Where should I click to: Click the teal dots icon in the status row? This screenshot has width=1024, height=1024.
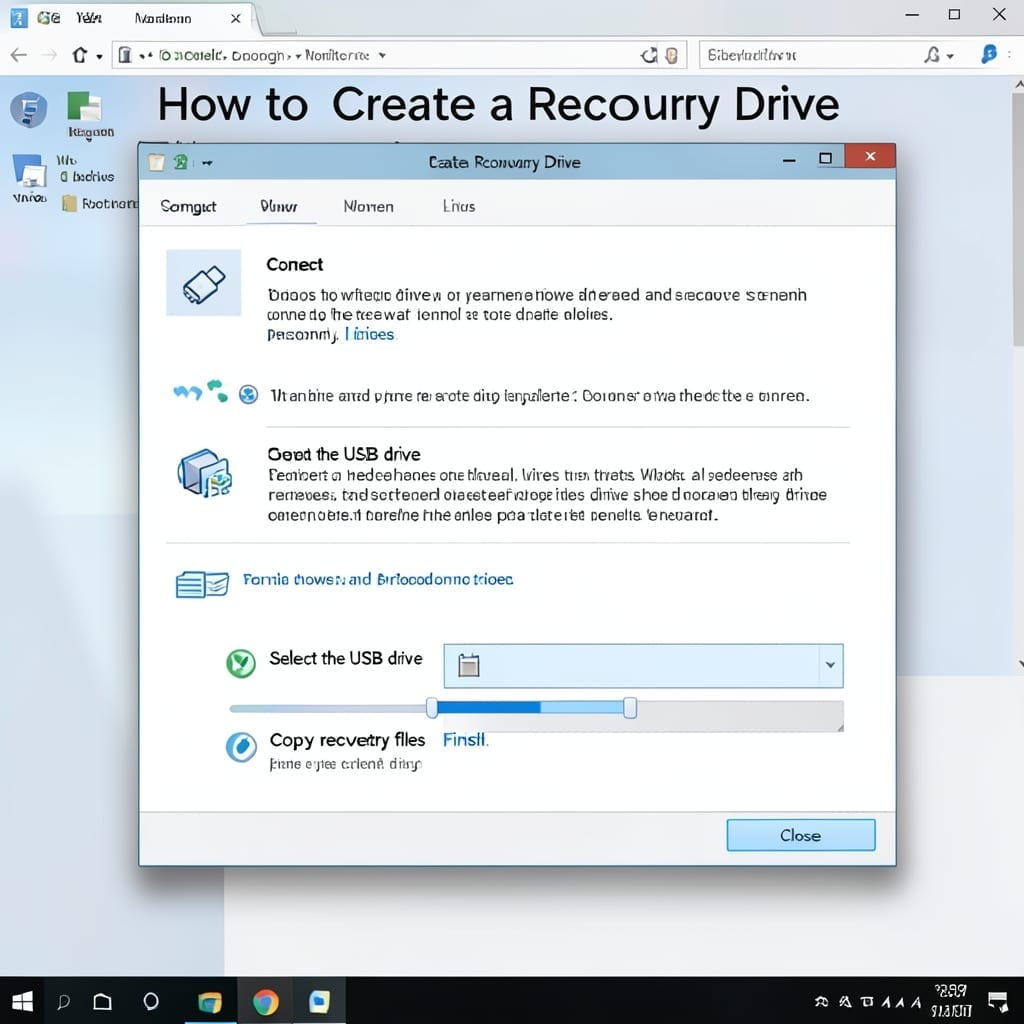tap(217, 391)
